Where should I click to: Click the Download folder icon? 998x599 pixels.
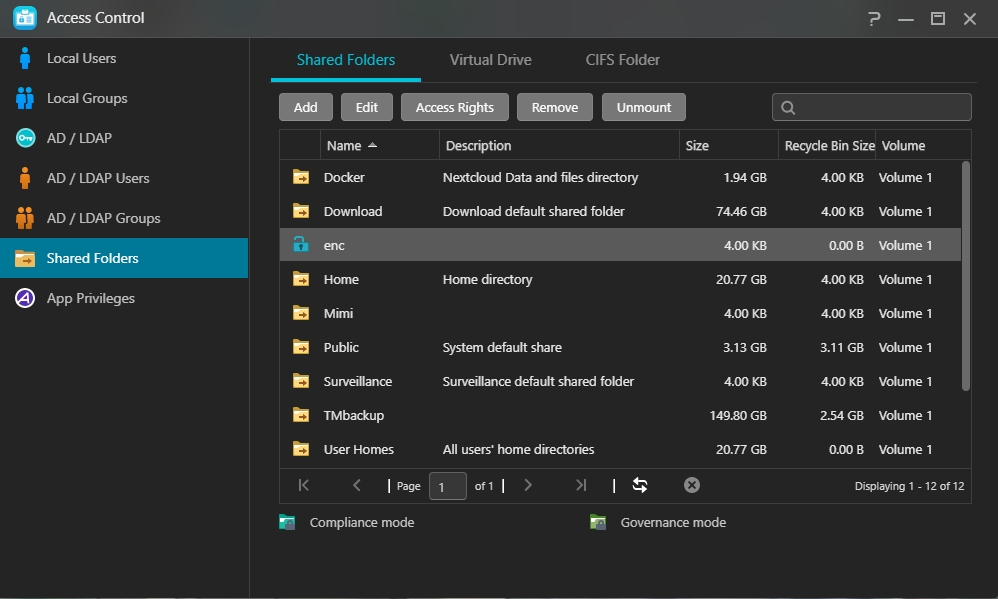pos(301,211)
